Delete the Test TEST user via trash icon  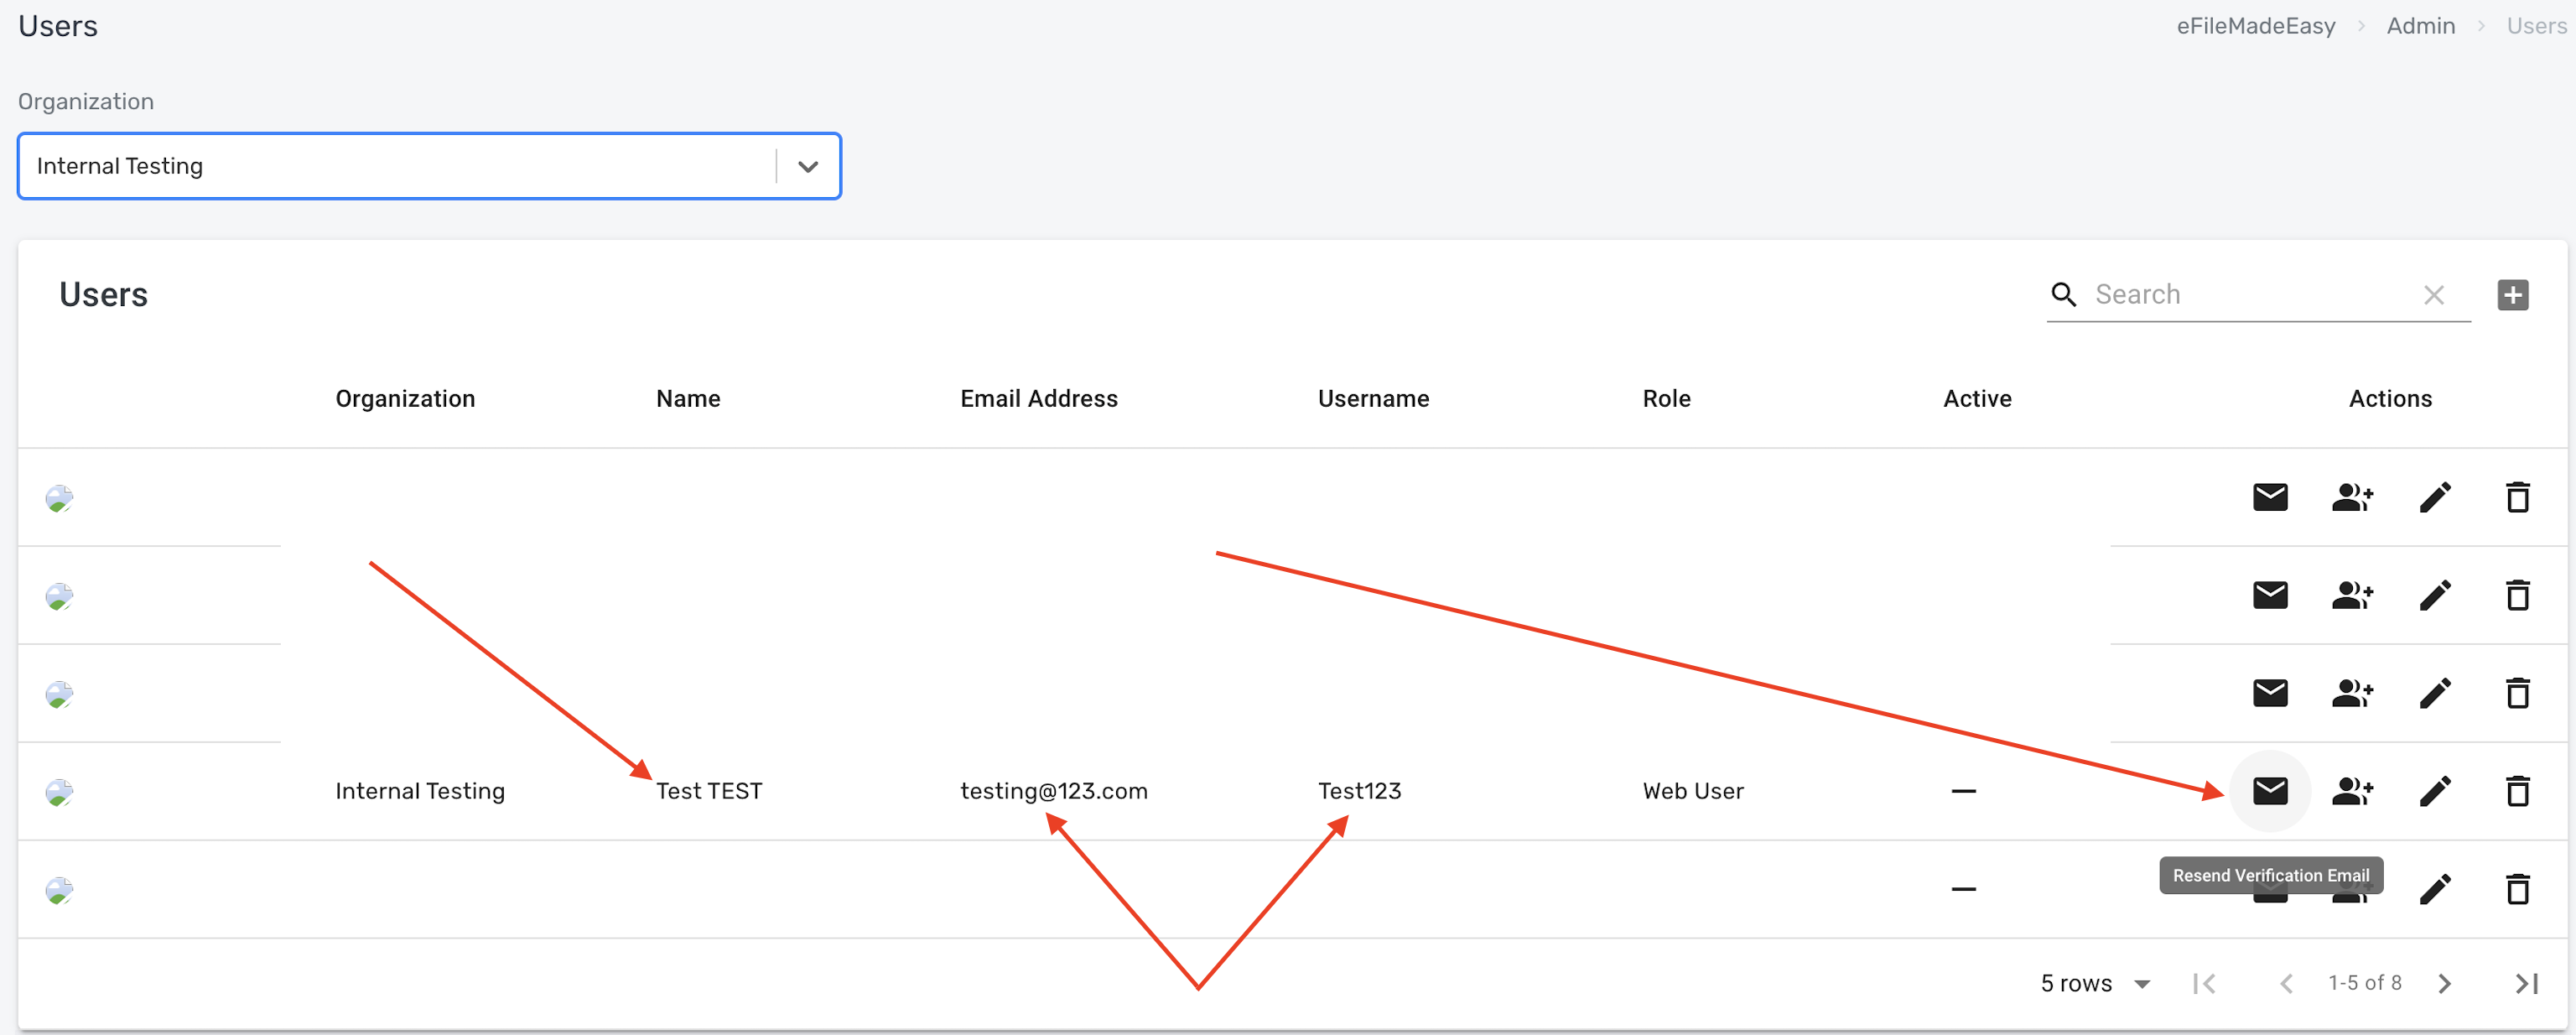pyautogui.click(x=2517, y=791)
